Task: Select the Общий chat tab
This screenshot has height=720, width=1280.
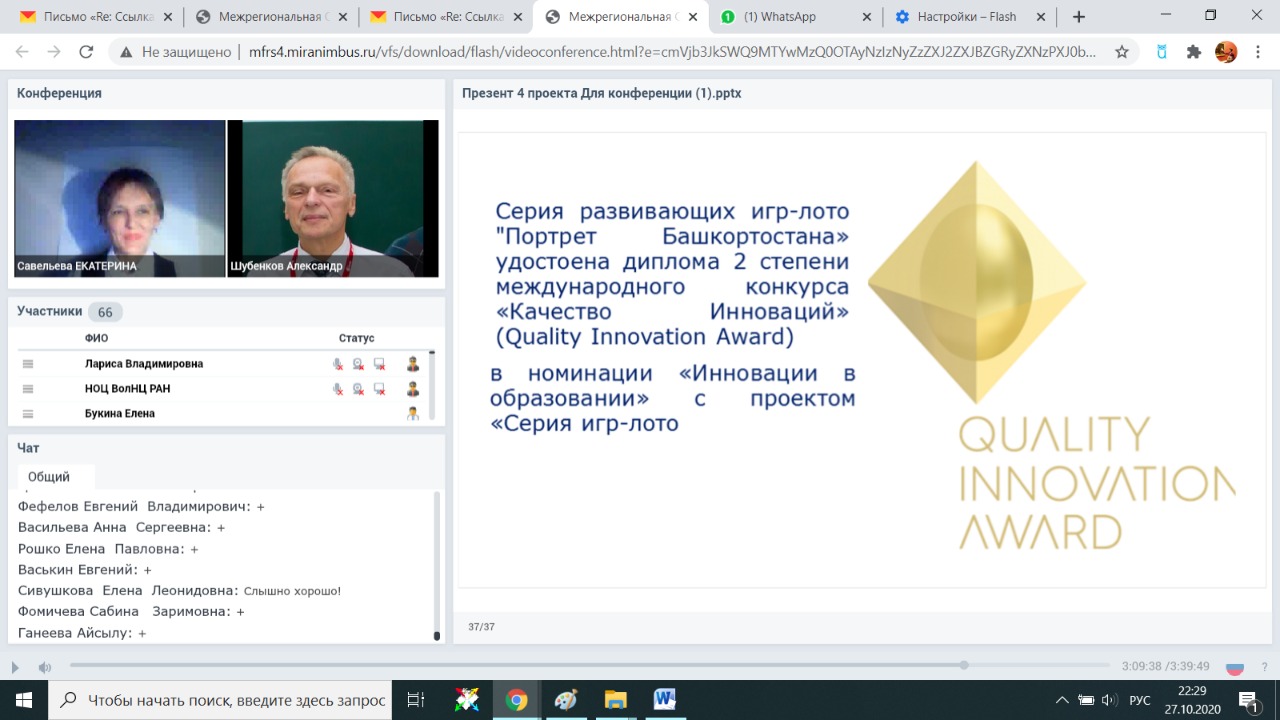Action: click(49, 477)
